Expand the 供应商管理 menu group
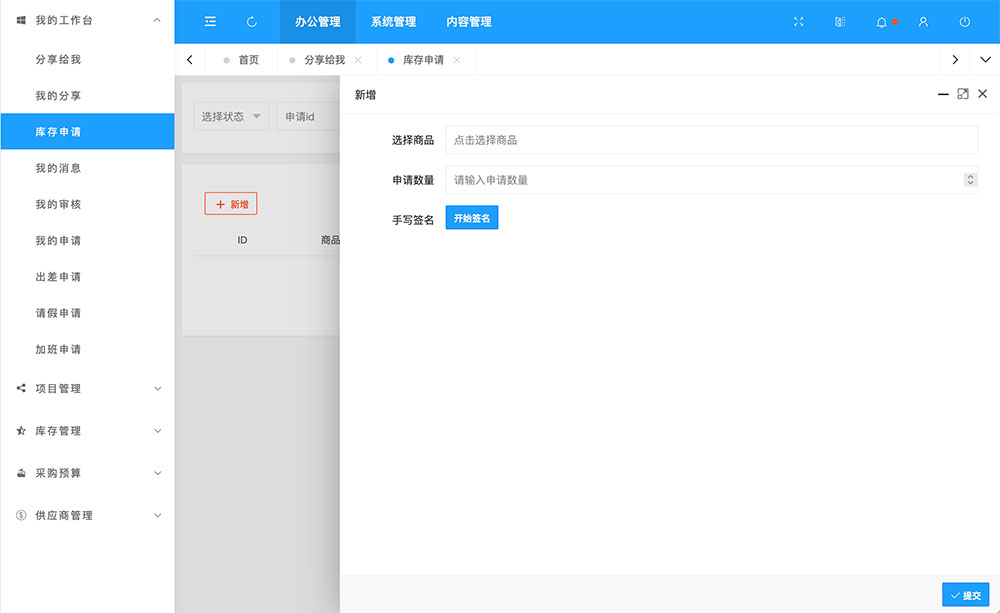The height and width of the screenshot is (613, 1000). coord(158,515)
